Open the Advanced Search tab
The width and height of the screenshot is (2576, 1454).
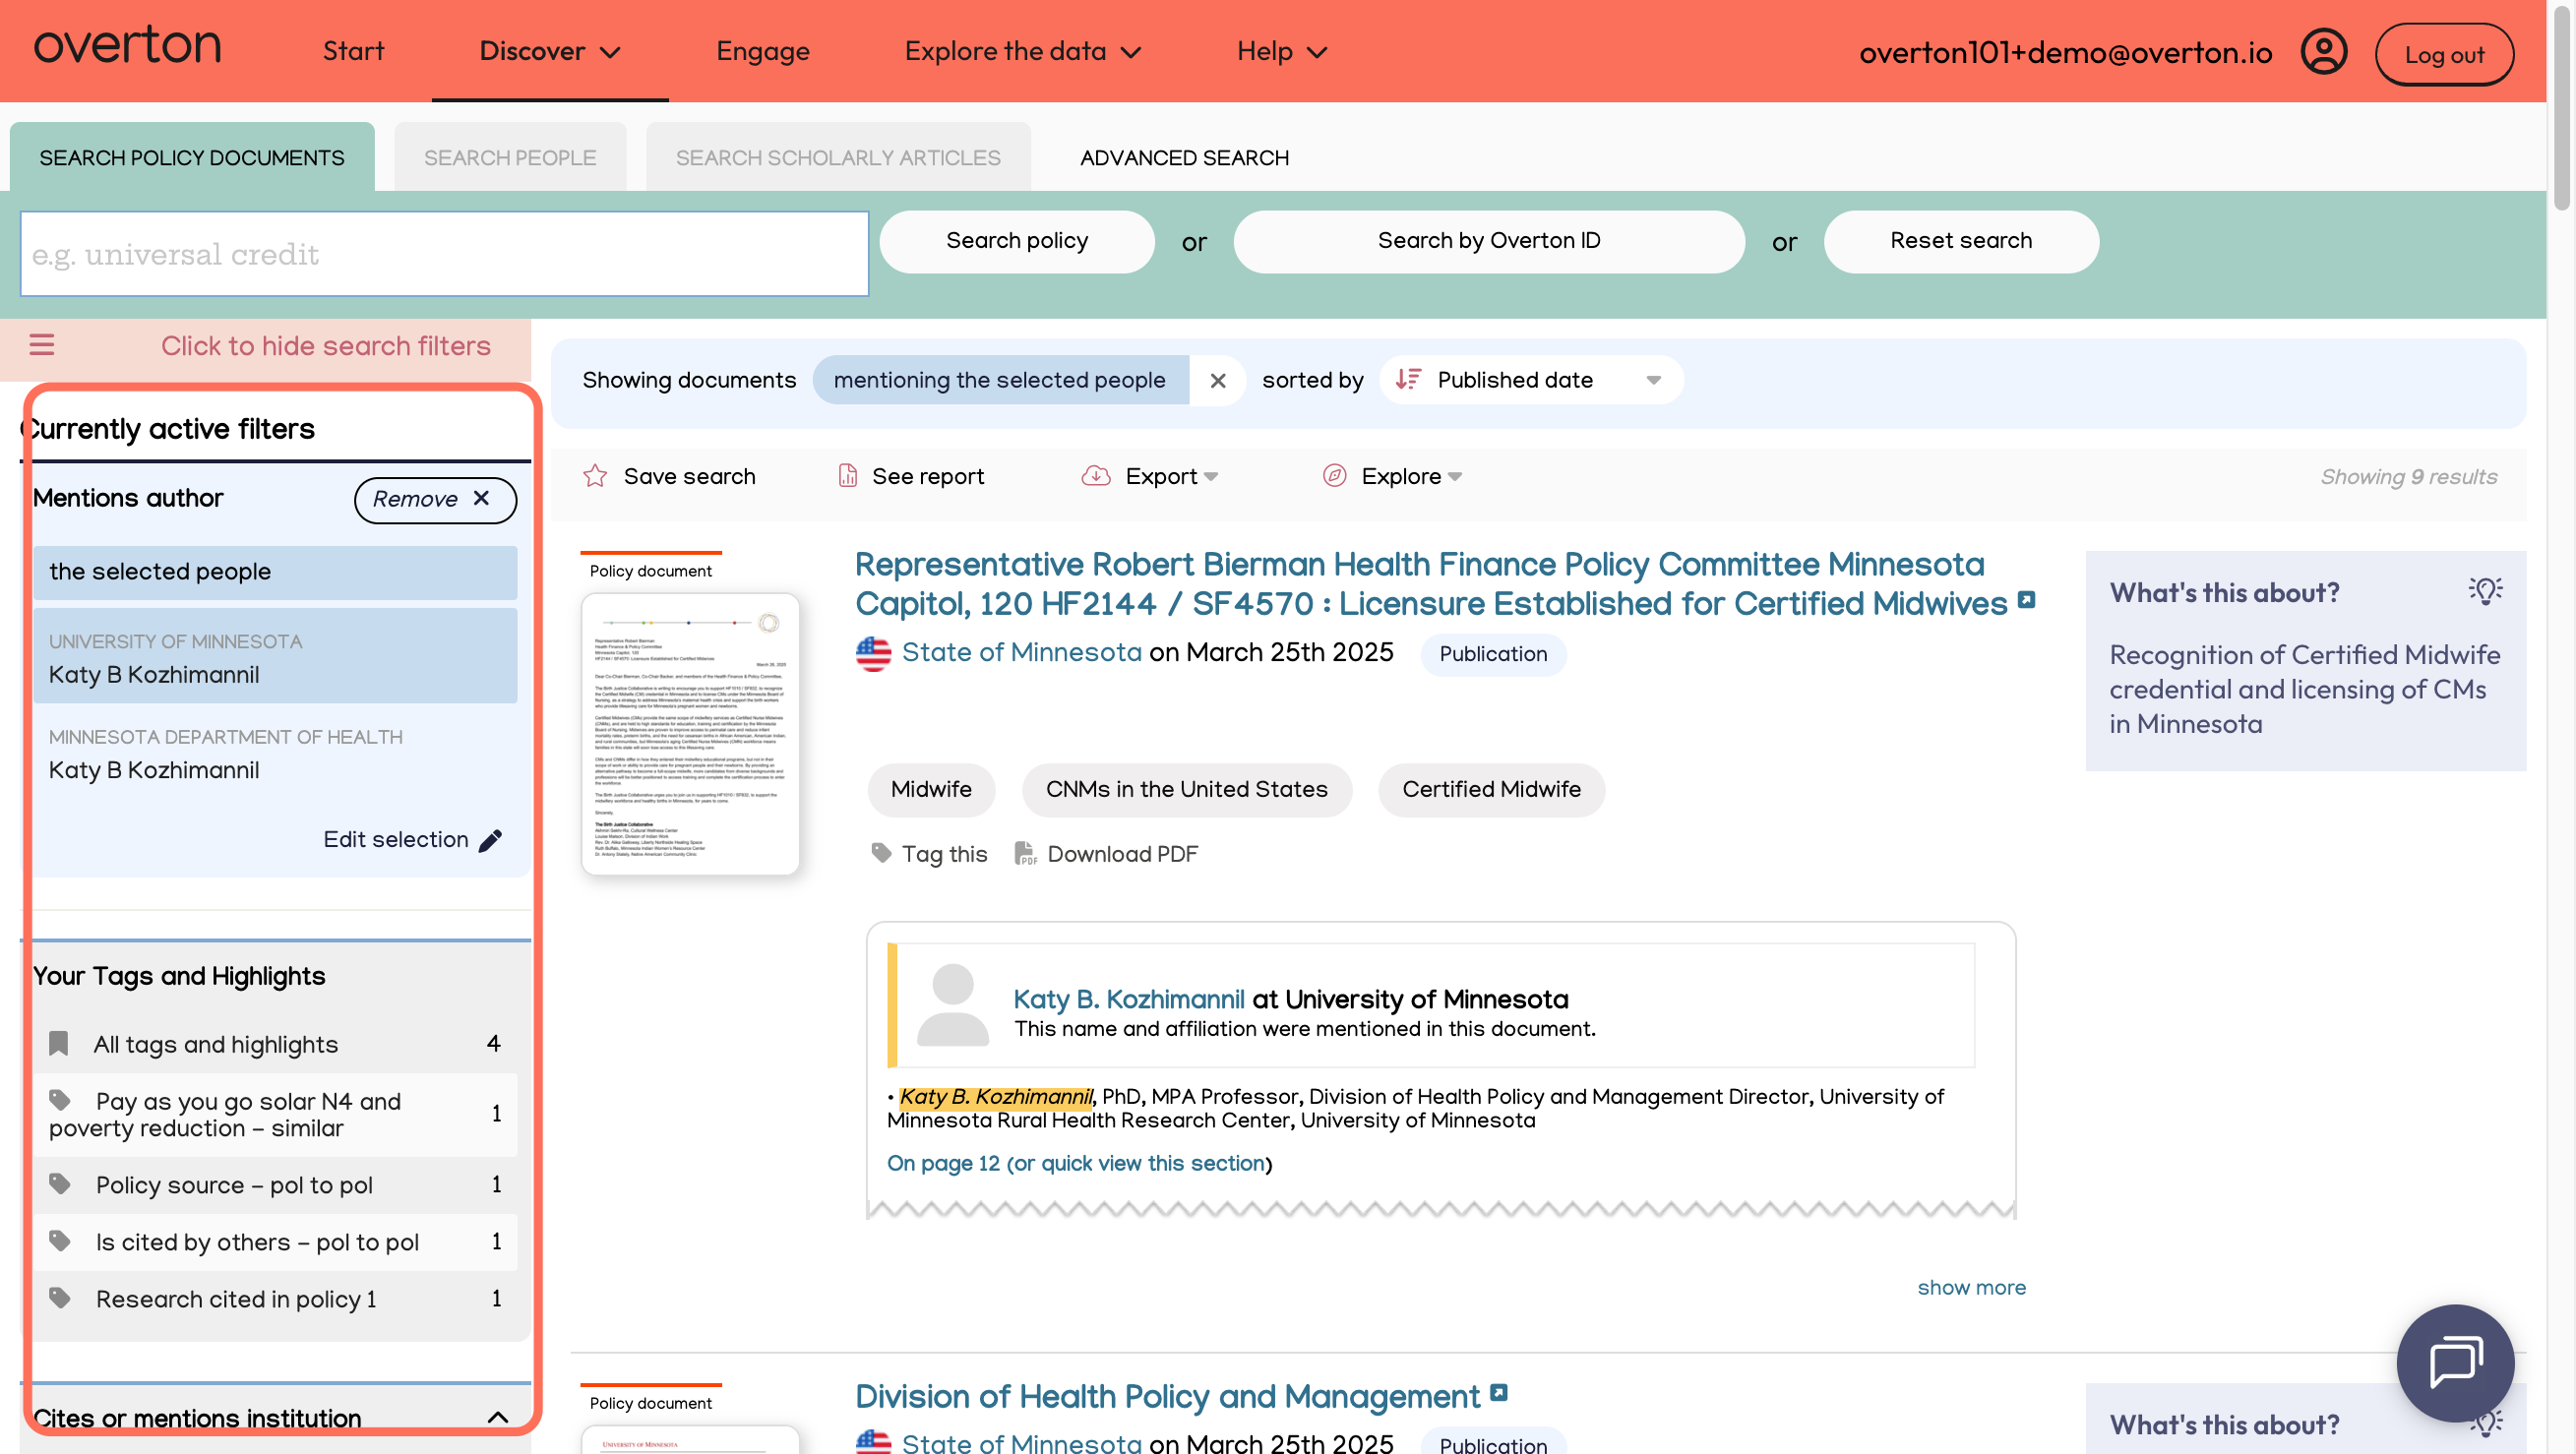tap(1184, 157)
